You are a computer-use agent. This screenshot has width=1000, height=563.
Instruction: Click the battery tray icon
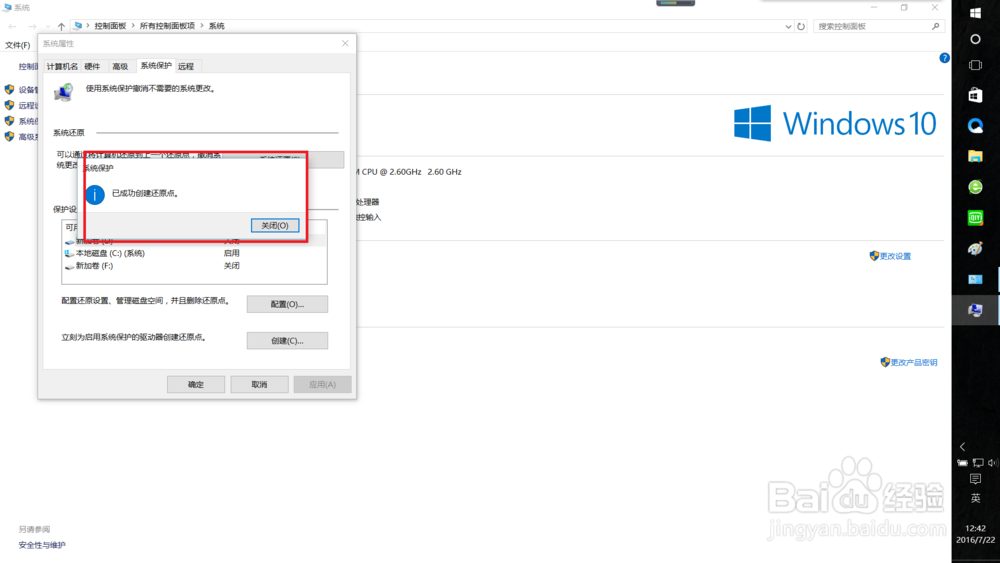click(962, 463)
